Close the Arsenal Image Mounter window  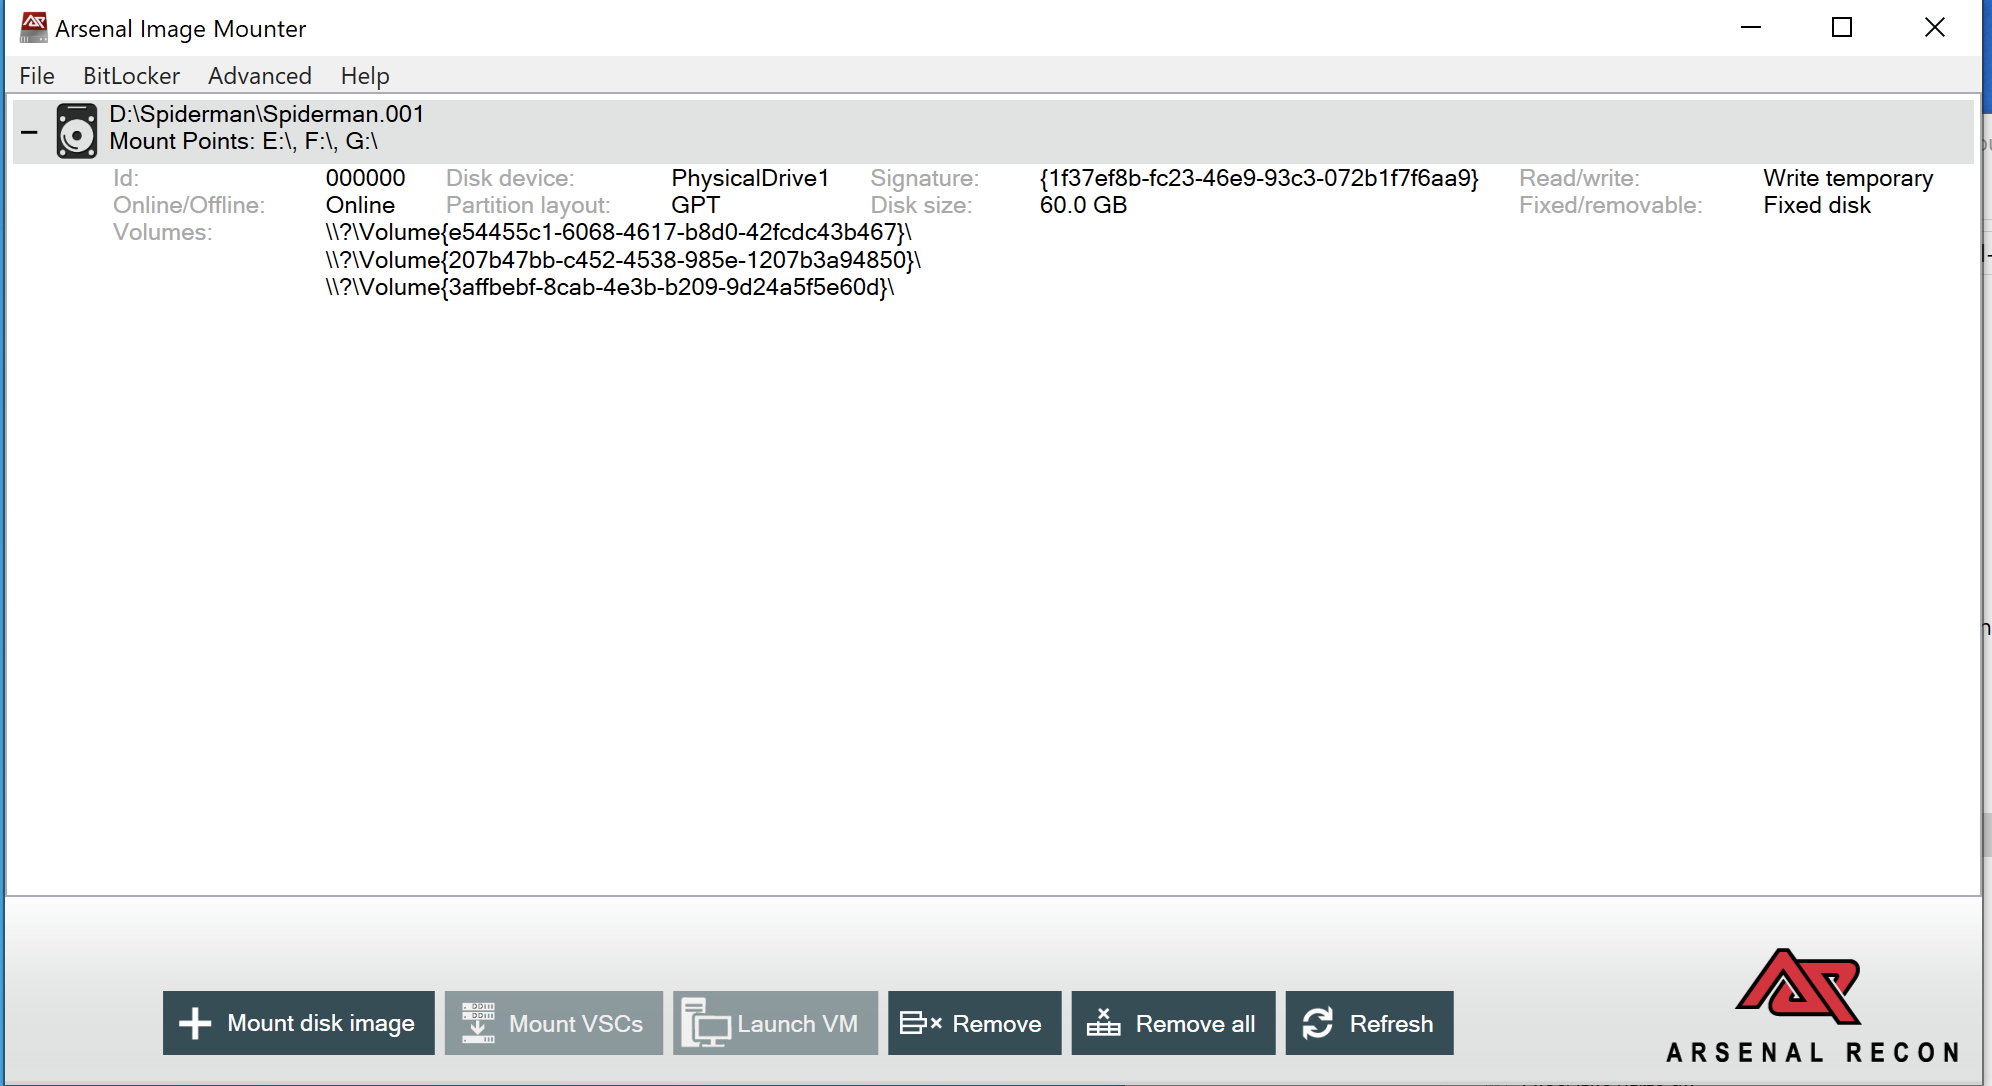point(1934,28)
